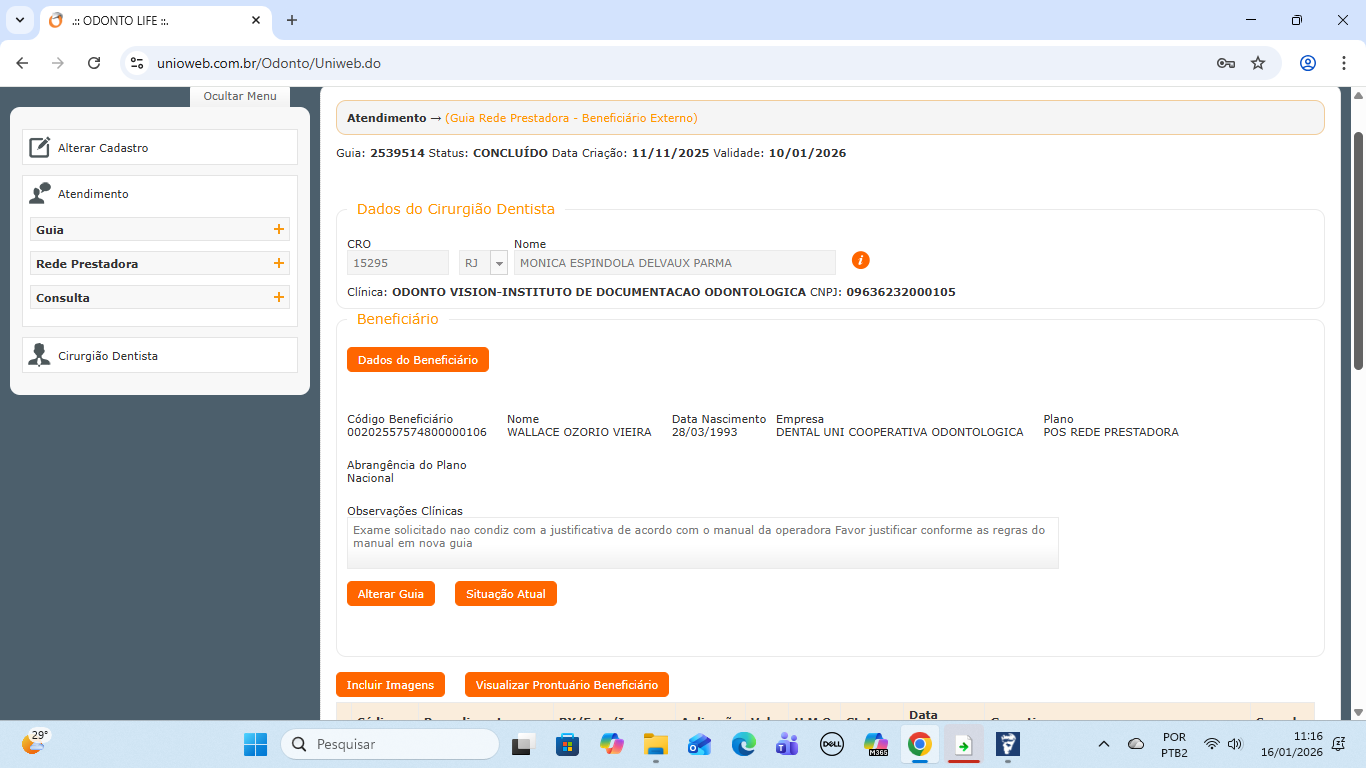View site information icon in address bar
Viewport: 1366px width, 768px height.
138,63
